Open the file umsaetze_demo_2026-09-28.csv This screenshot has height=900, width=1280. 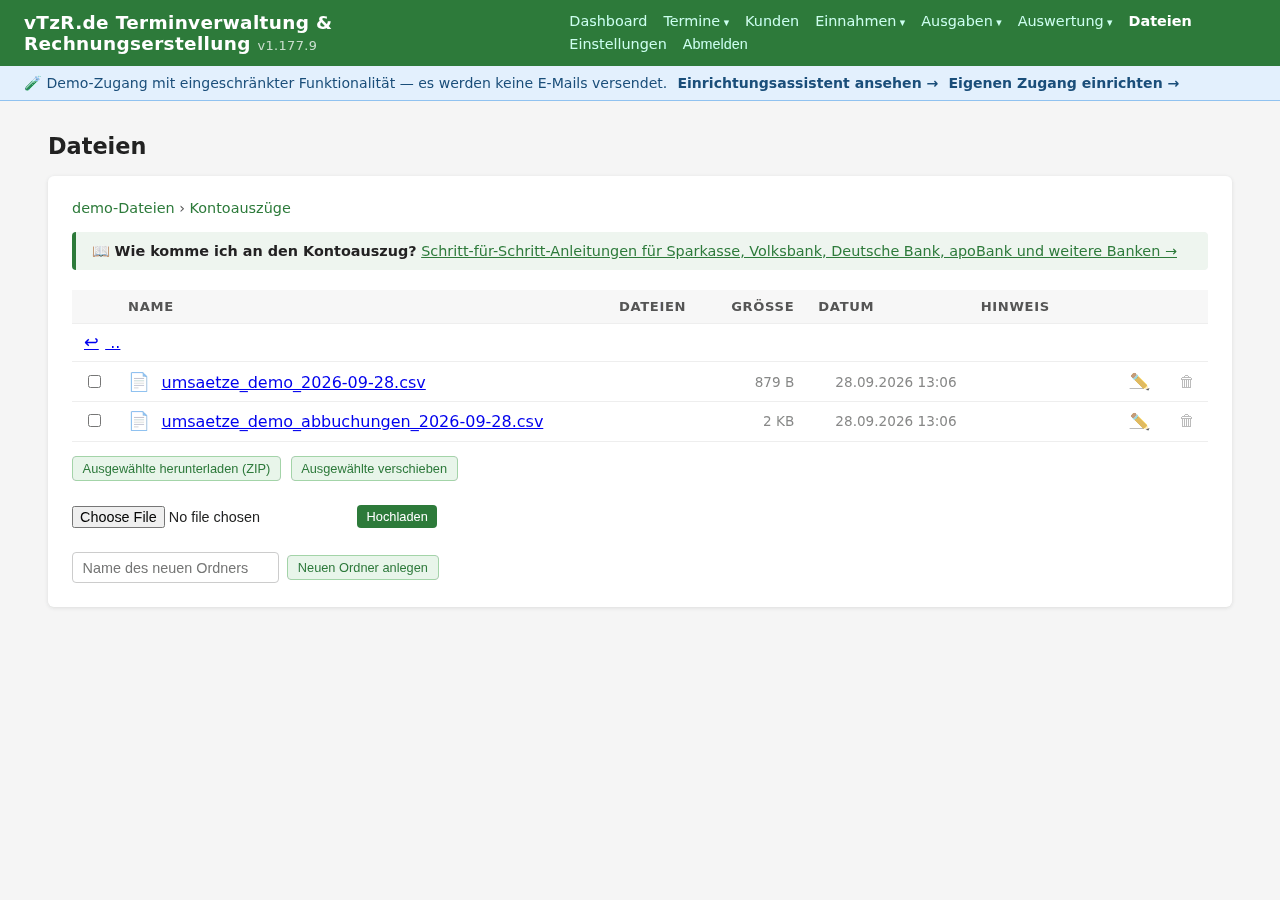293,382
